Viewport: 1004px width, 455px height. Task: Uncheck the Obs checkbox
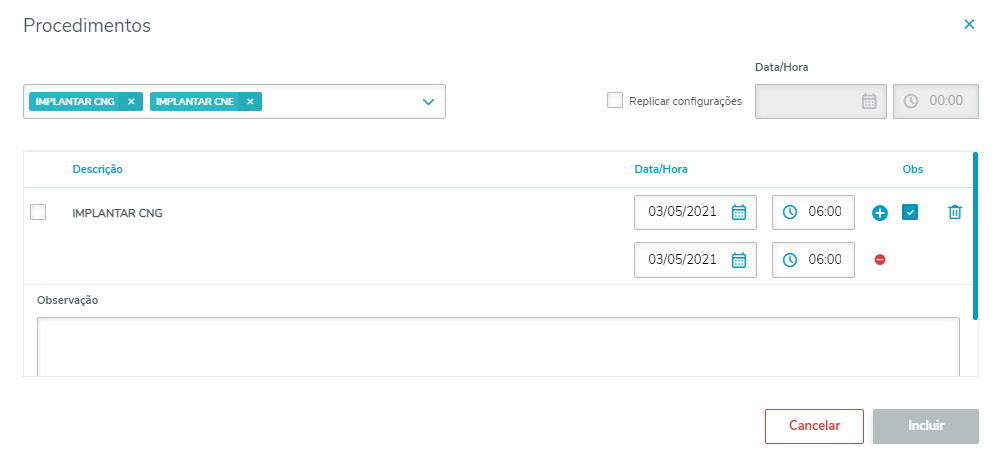pyautogui.click(x=910, y=212)
